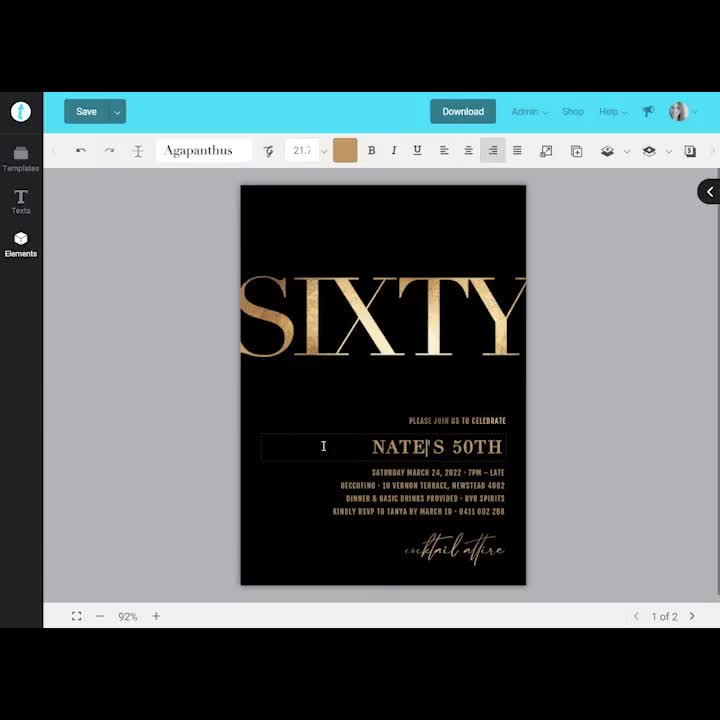The image size is (720, 720).
Task: Click the fit to screen icon
Action: coord(77,616)
